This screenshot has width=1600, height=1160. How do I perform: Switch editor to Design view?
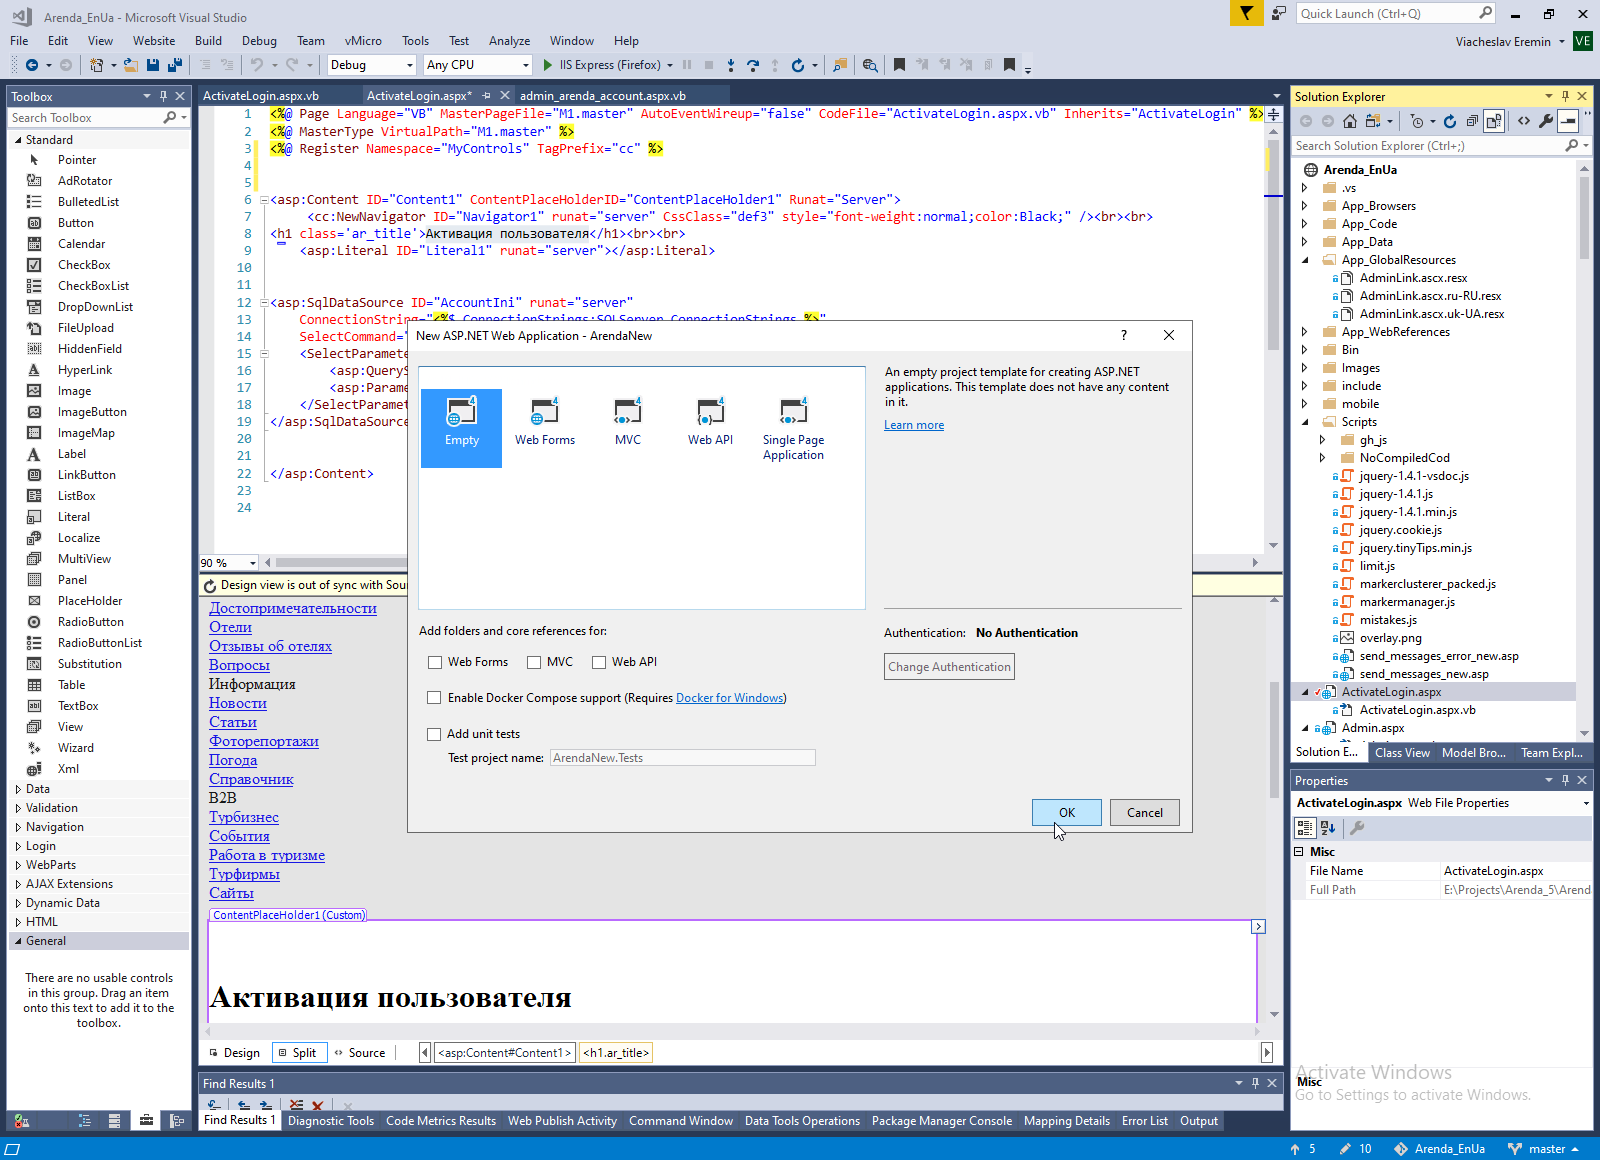click(x=234, y=1053)
